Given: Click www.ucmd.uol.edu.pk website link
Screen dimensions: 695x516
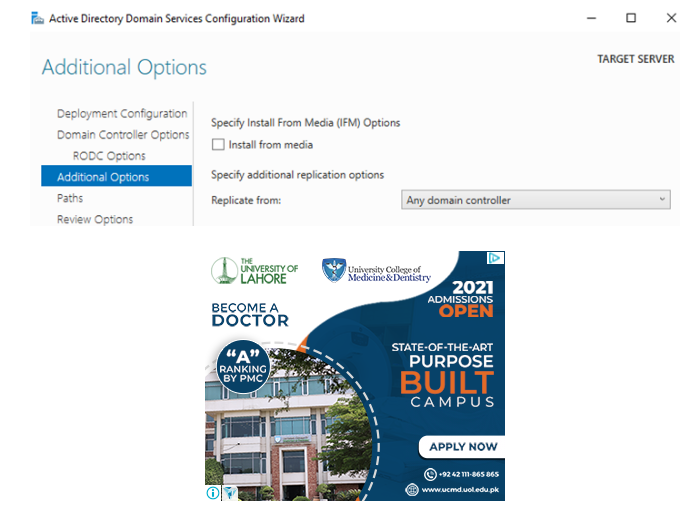Looking at the screenshot, I should pyautogui.click(x=460, y=490).
